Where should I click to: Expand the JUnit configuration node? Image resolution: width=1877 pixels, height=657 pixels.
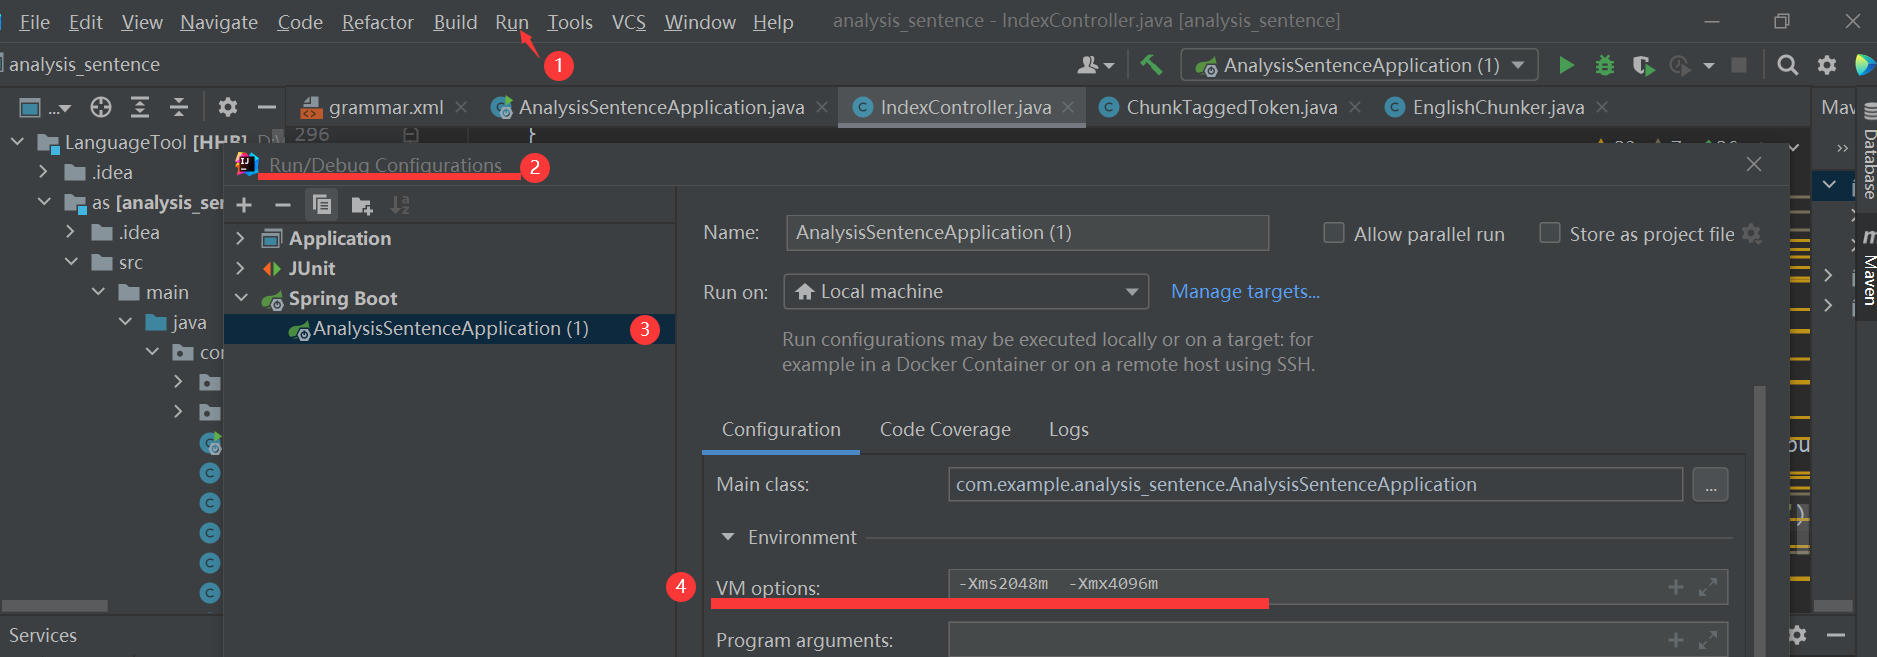tap(240, 268)
